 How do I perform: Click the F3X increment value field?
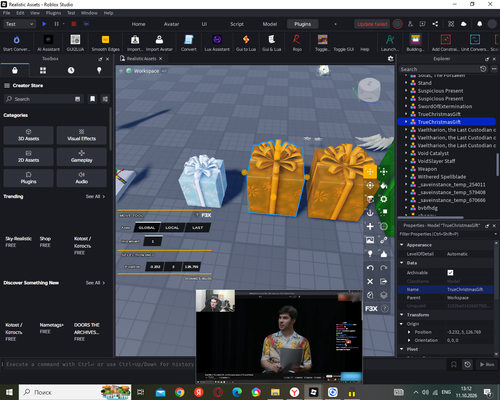tap(153, 241)
